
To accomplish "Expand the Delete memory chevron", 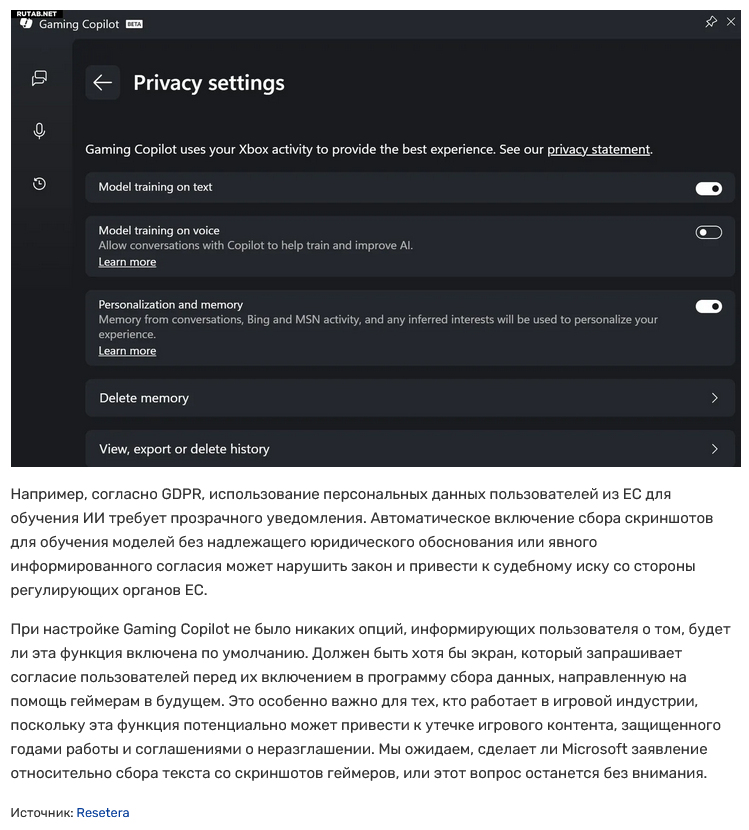I will coord(714,398).
